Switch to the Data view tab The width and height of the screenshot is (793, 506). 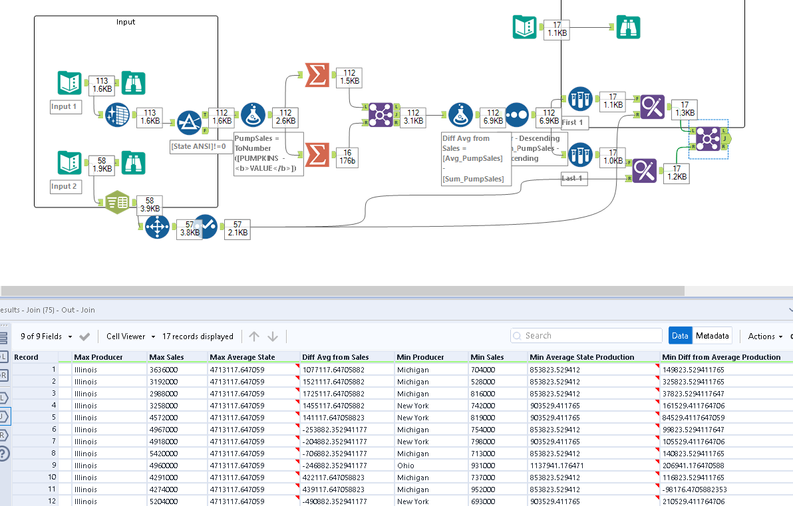point(680,336)
